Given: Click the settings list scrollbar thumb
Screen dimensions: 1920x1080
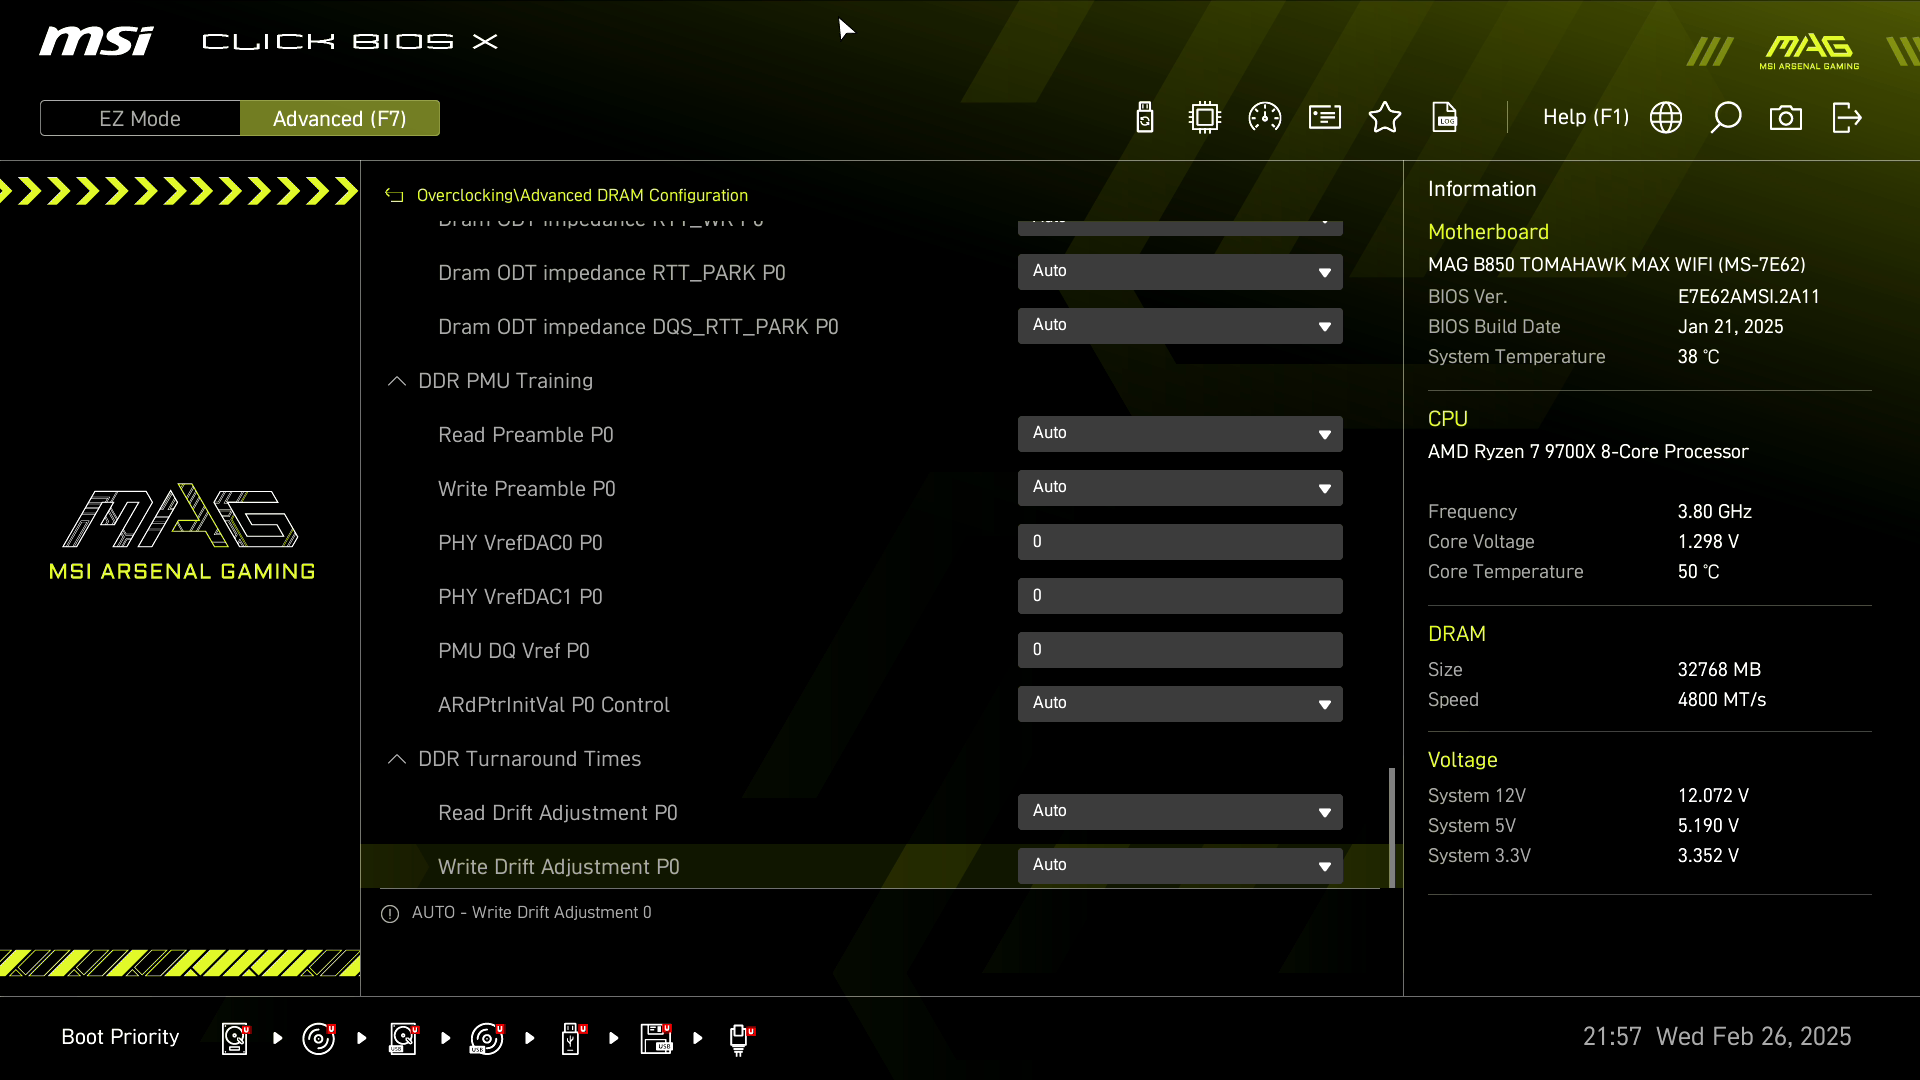Looking at the screenshot, I should 1391,827.
